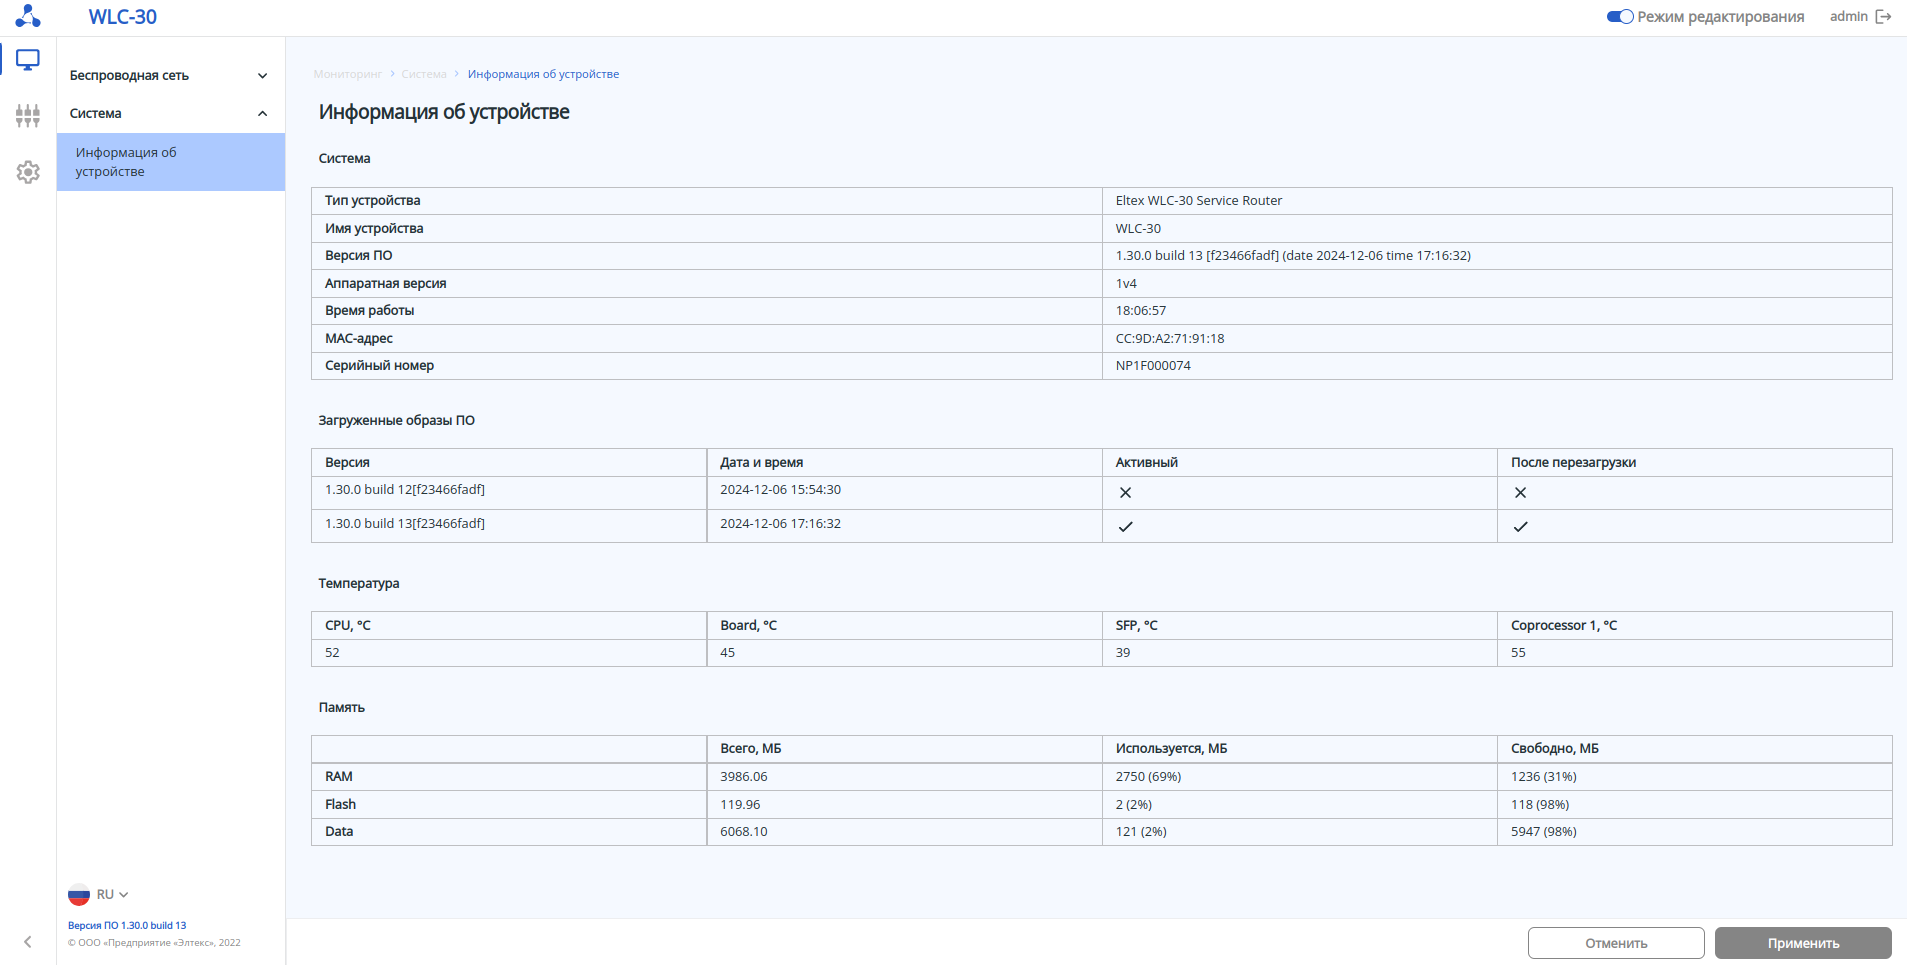Click the Мониторинг breadcrumb link
1907x965 pixels.
(347, 74)
